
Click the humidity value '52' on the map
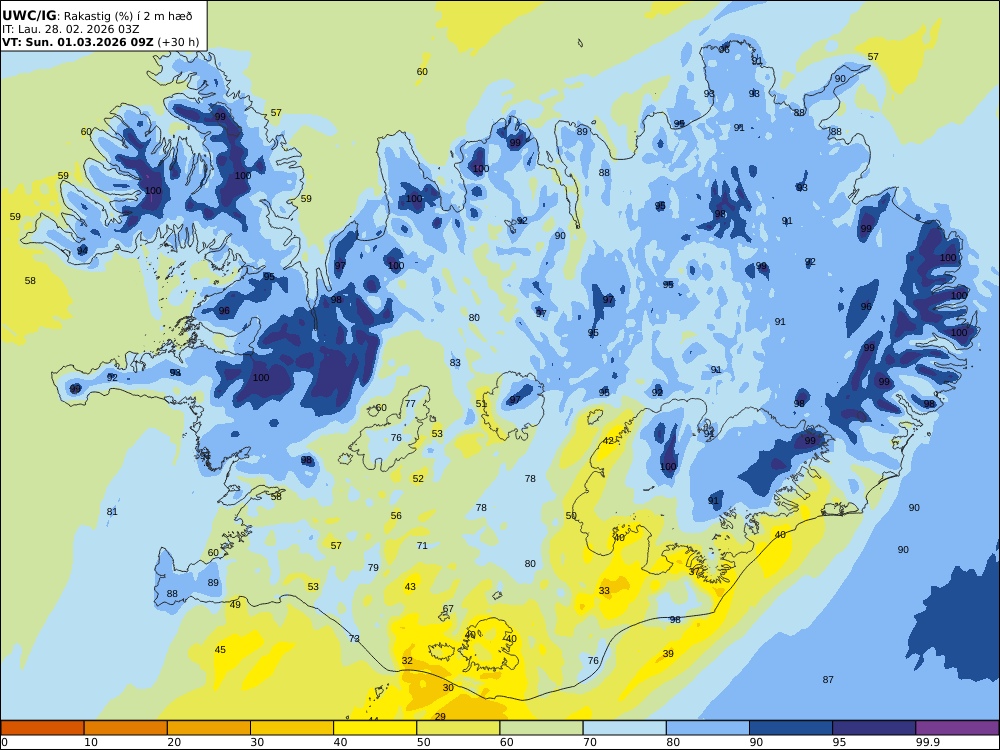pos(418,478)
